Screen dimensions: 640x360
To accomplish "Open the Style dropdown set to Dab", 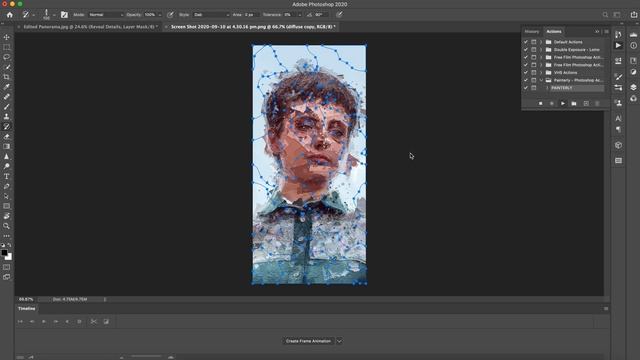I will (211, 15).
